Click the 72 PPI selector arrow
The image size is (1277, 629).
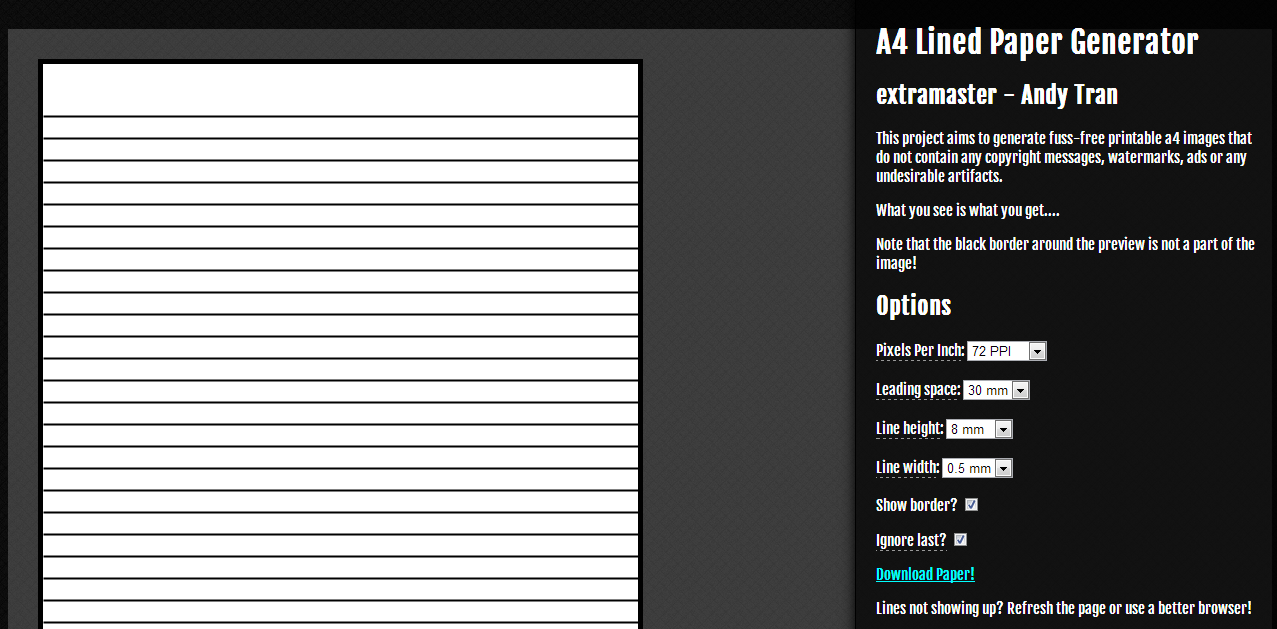[1038, 351]
